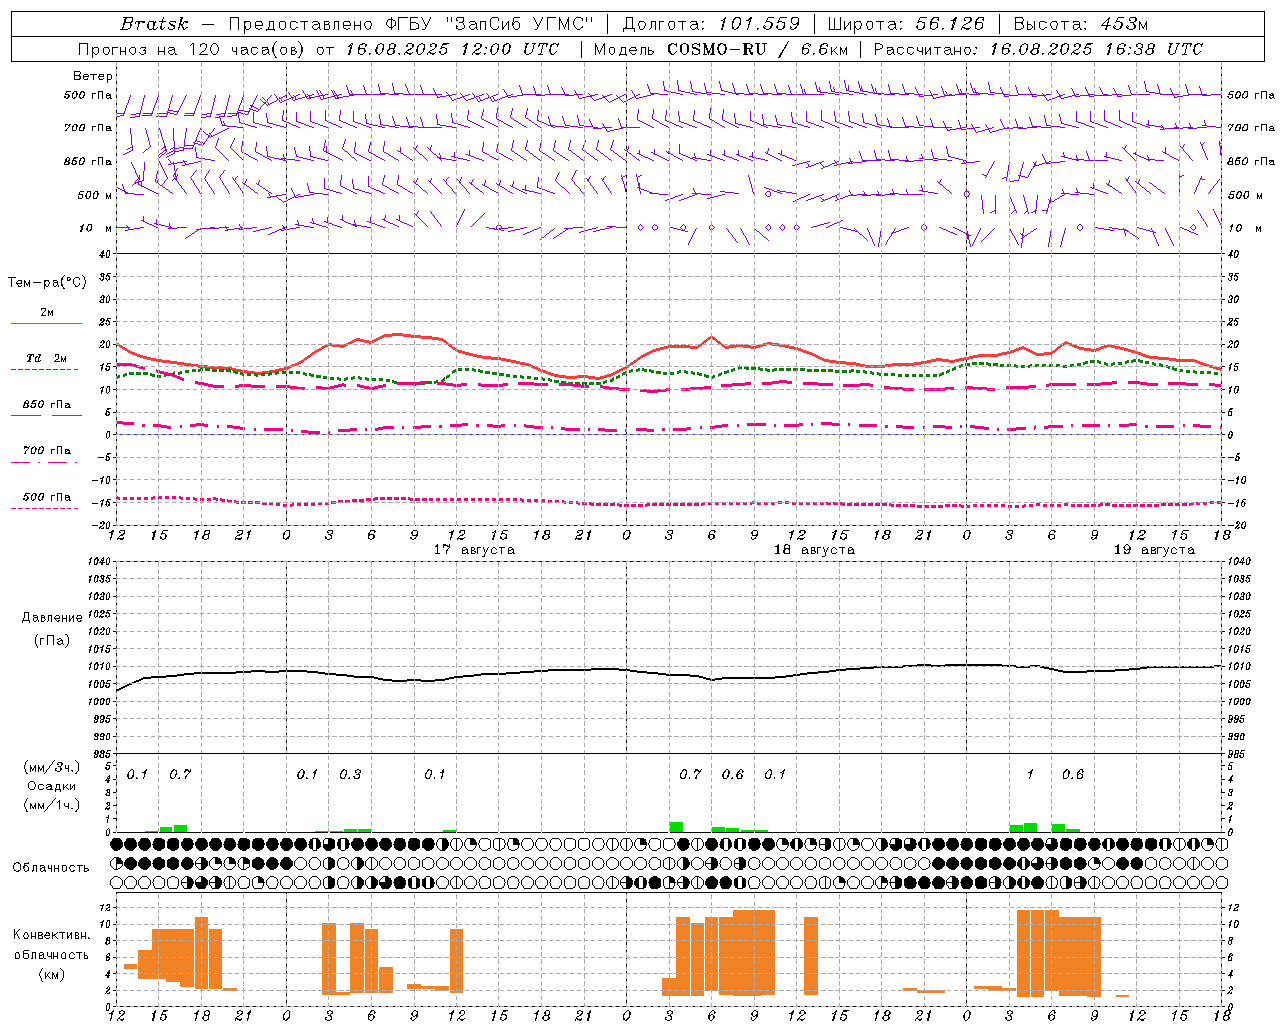Click the (мм/1ч.) units label

[52, 805]
